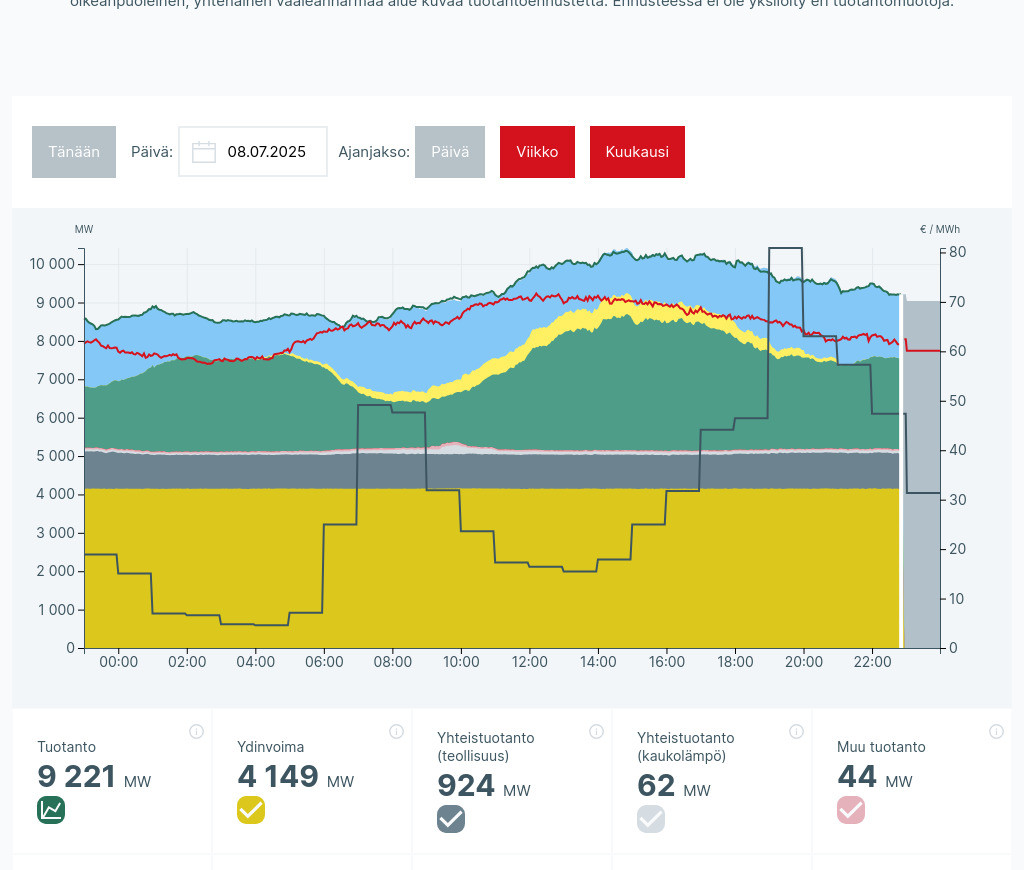
Task: Select the Kuukausi time period
Action: (637, 152)
